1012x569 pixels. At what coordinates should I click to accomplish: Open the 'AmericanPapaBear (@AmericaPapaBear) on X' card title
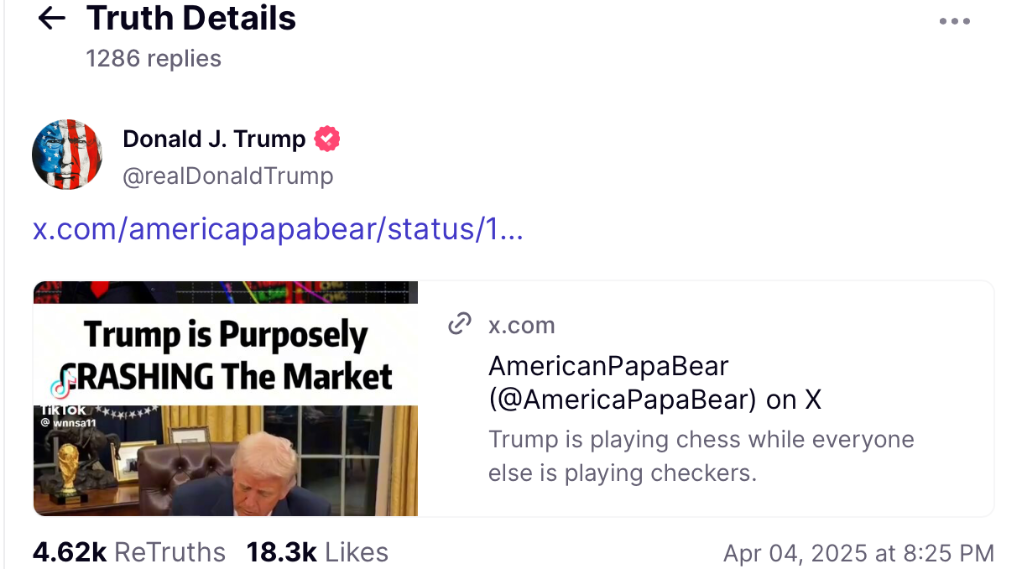point(654,383)
